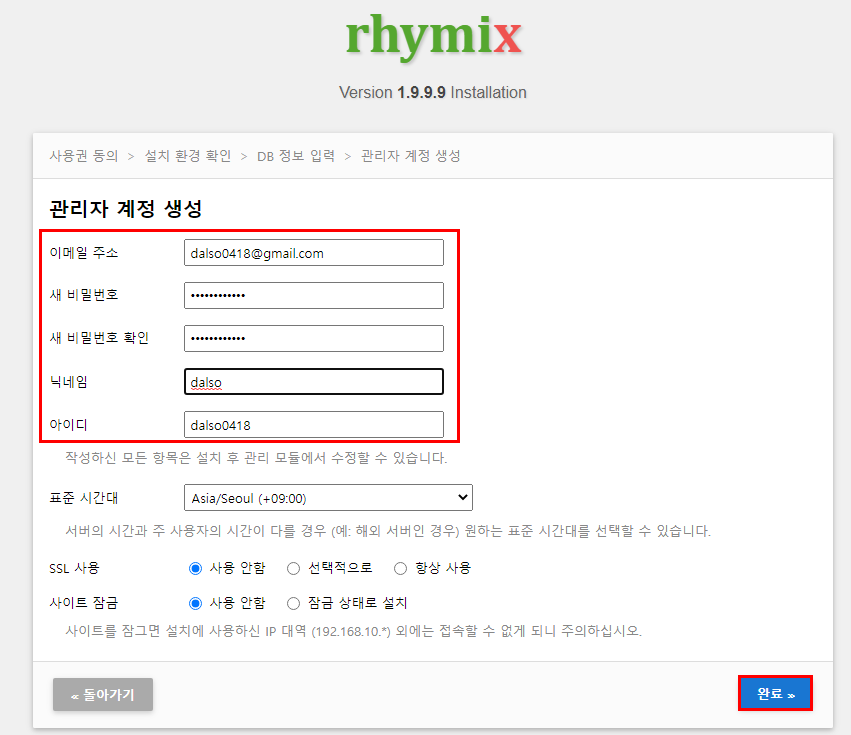The height and width of the screenshot is (735, 851).
Task: Click the 이메일 주소 input field
Action: click(314, 253)
